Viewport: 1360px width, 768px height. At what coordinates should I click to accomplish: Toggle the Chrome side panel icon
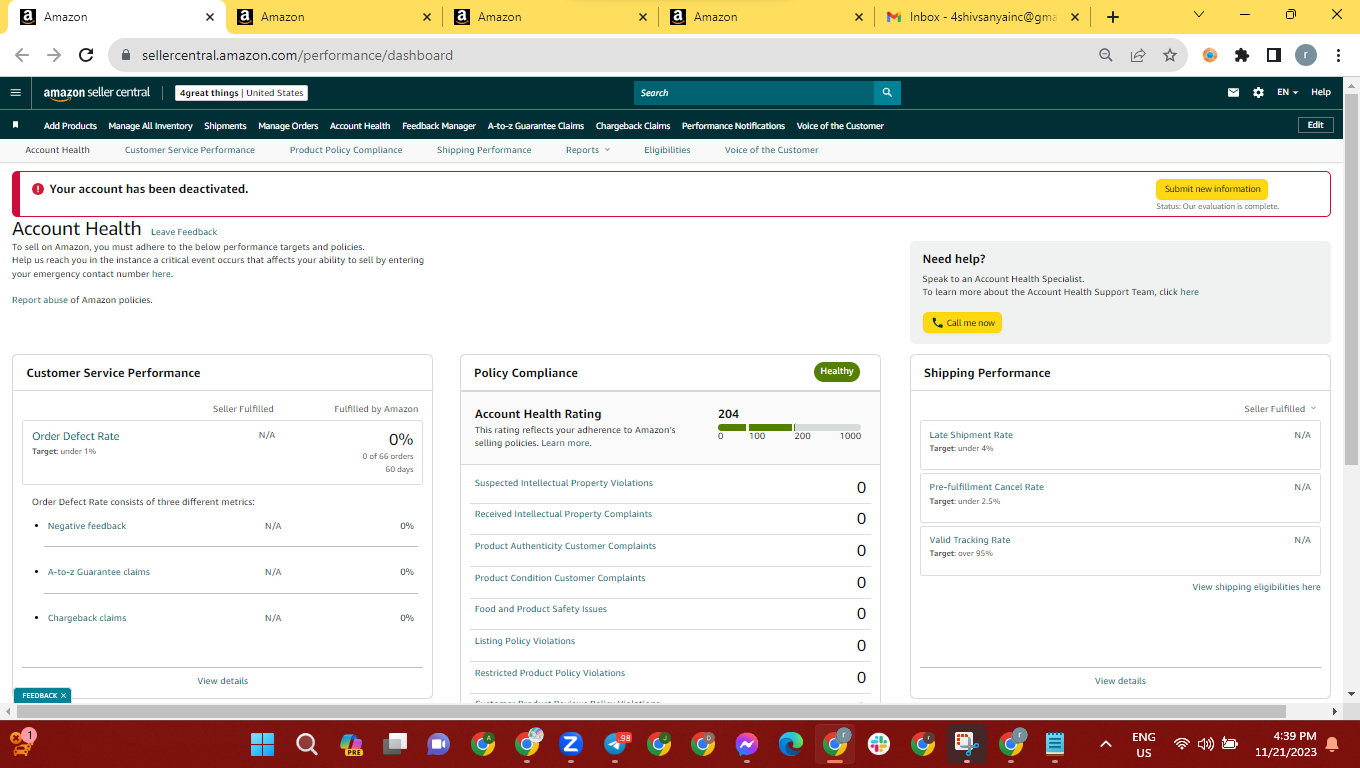click(1274, 56)
